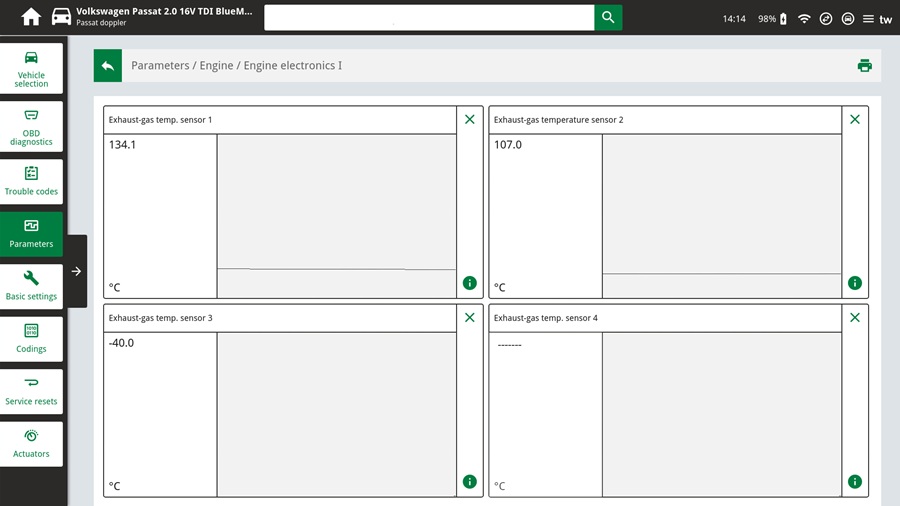The width and height of the screenshot is (900, 506).
Task: Show info for Exhaust-gas temp. sensor 4
Action: click(854, 482)
